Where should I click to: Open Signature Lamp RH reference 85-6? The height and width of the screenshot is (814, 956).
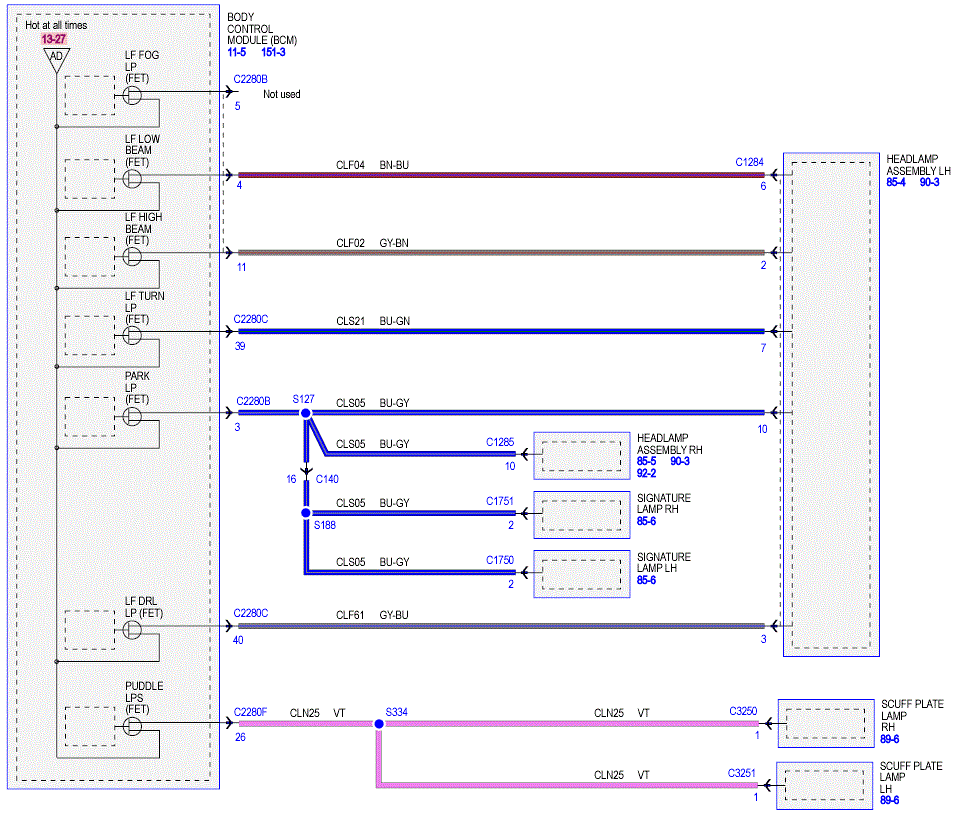pos(646,521)
